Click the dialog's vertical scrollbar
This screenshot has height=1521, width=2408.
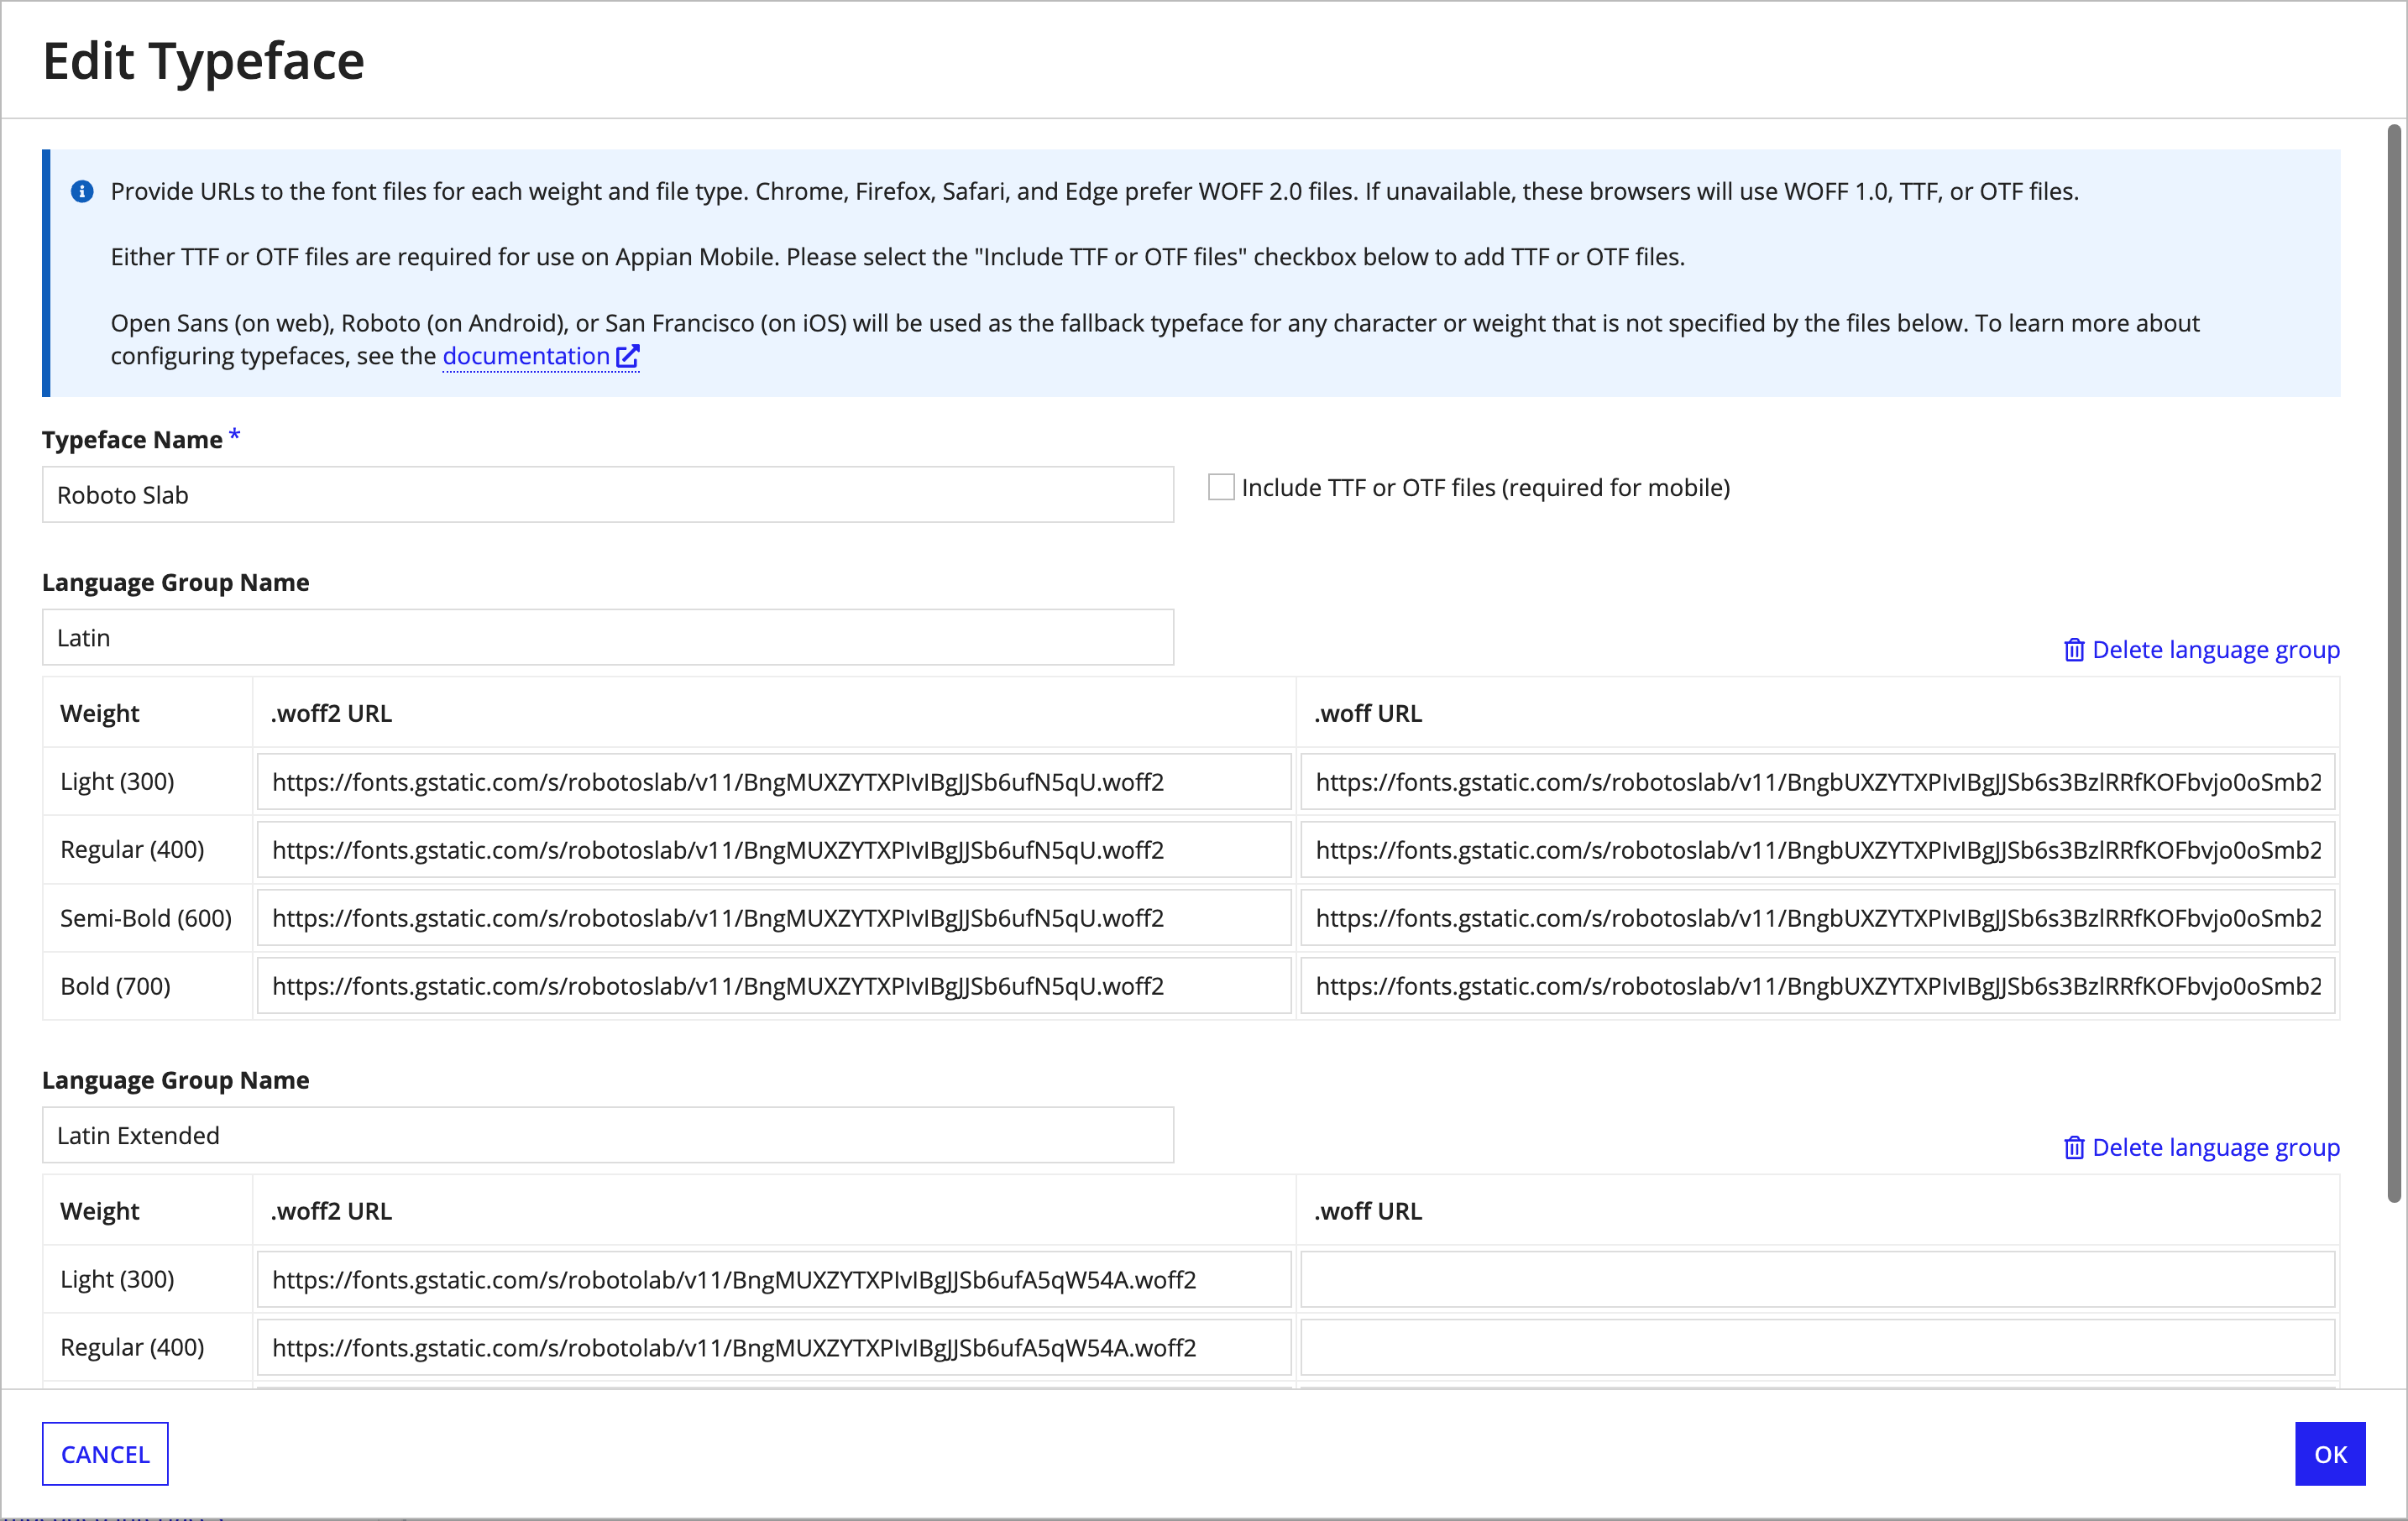2394,662
